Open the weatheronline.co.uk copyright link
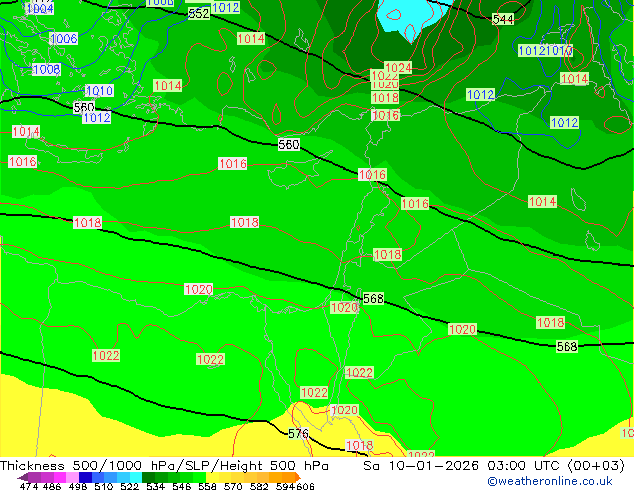 coord(550,481)
